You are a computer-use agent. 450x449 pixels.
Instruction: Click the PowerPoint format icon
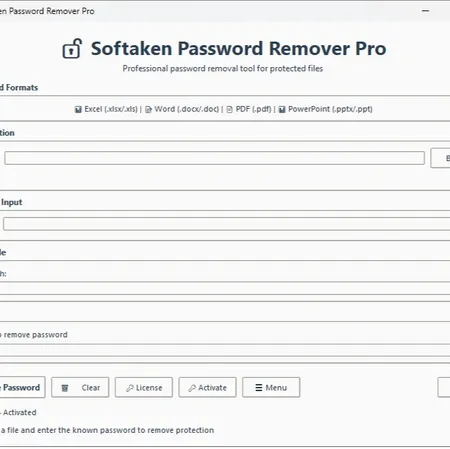[282, 109]
